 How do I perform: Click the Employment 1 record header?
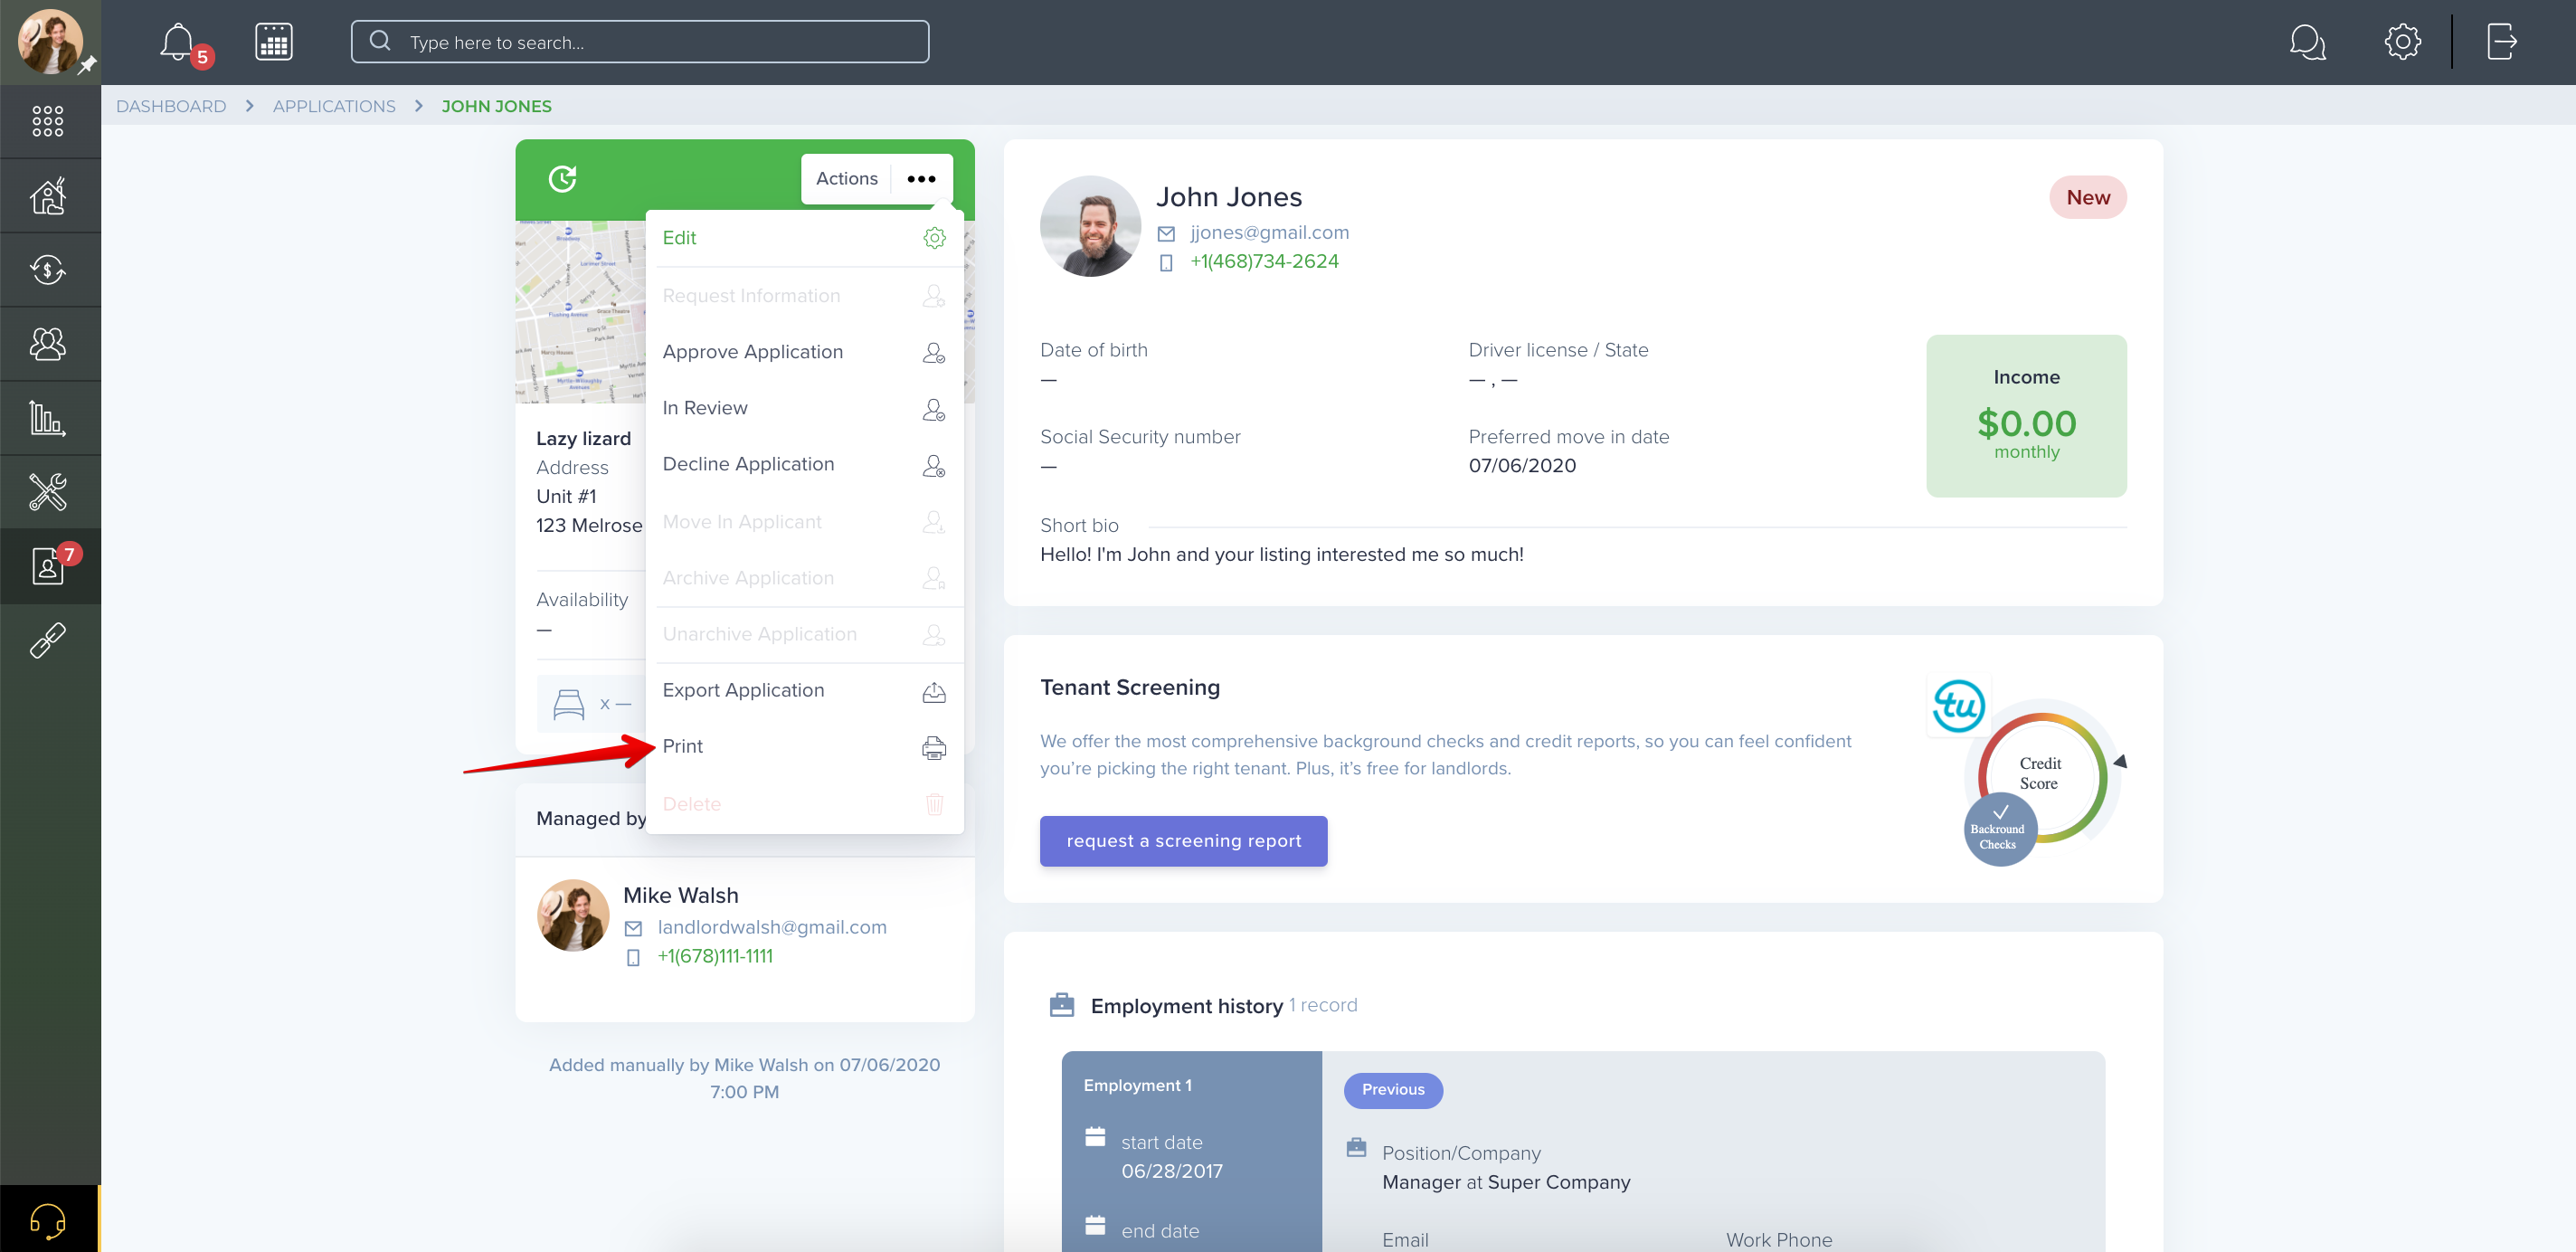pyautogui.click(x=1138, y=1086)
